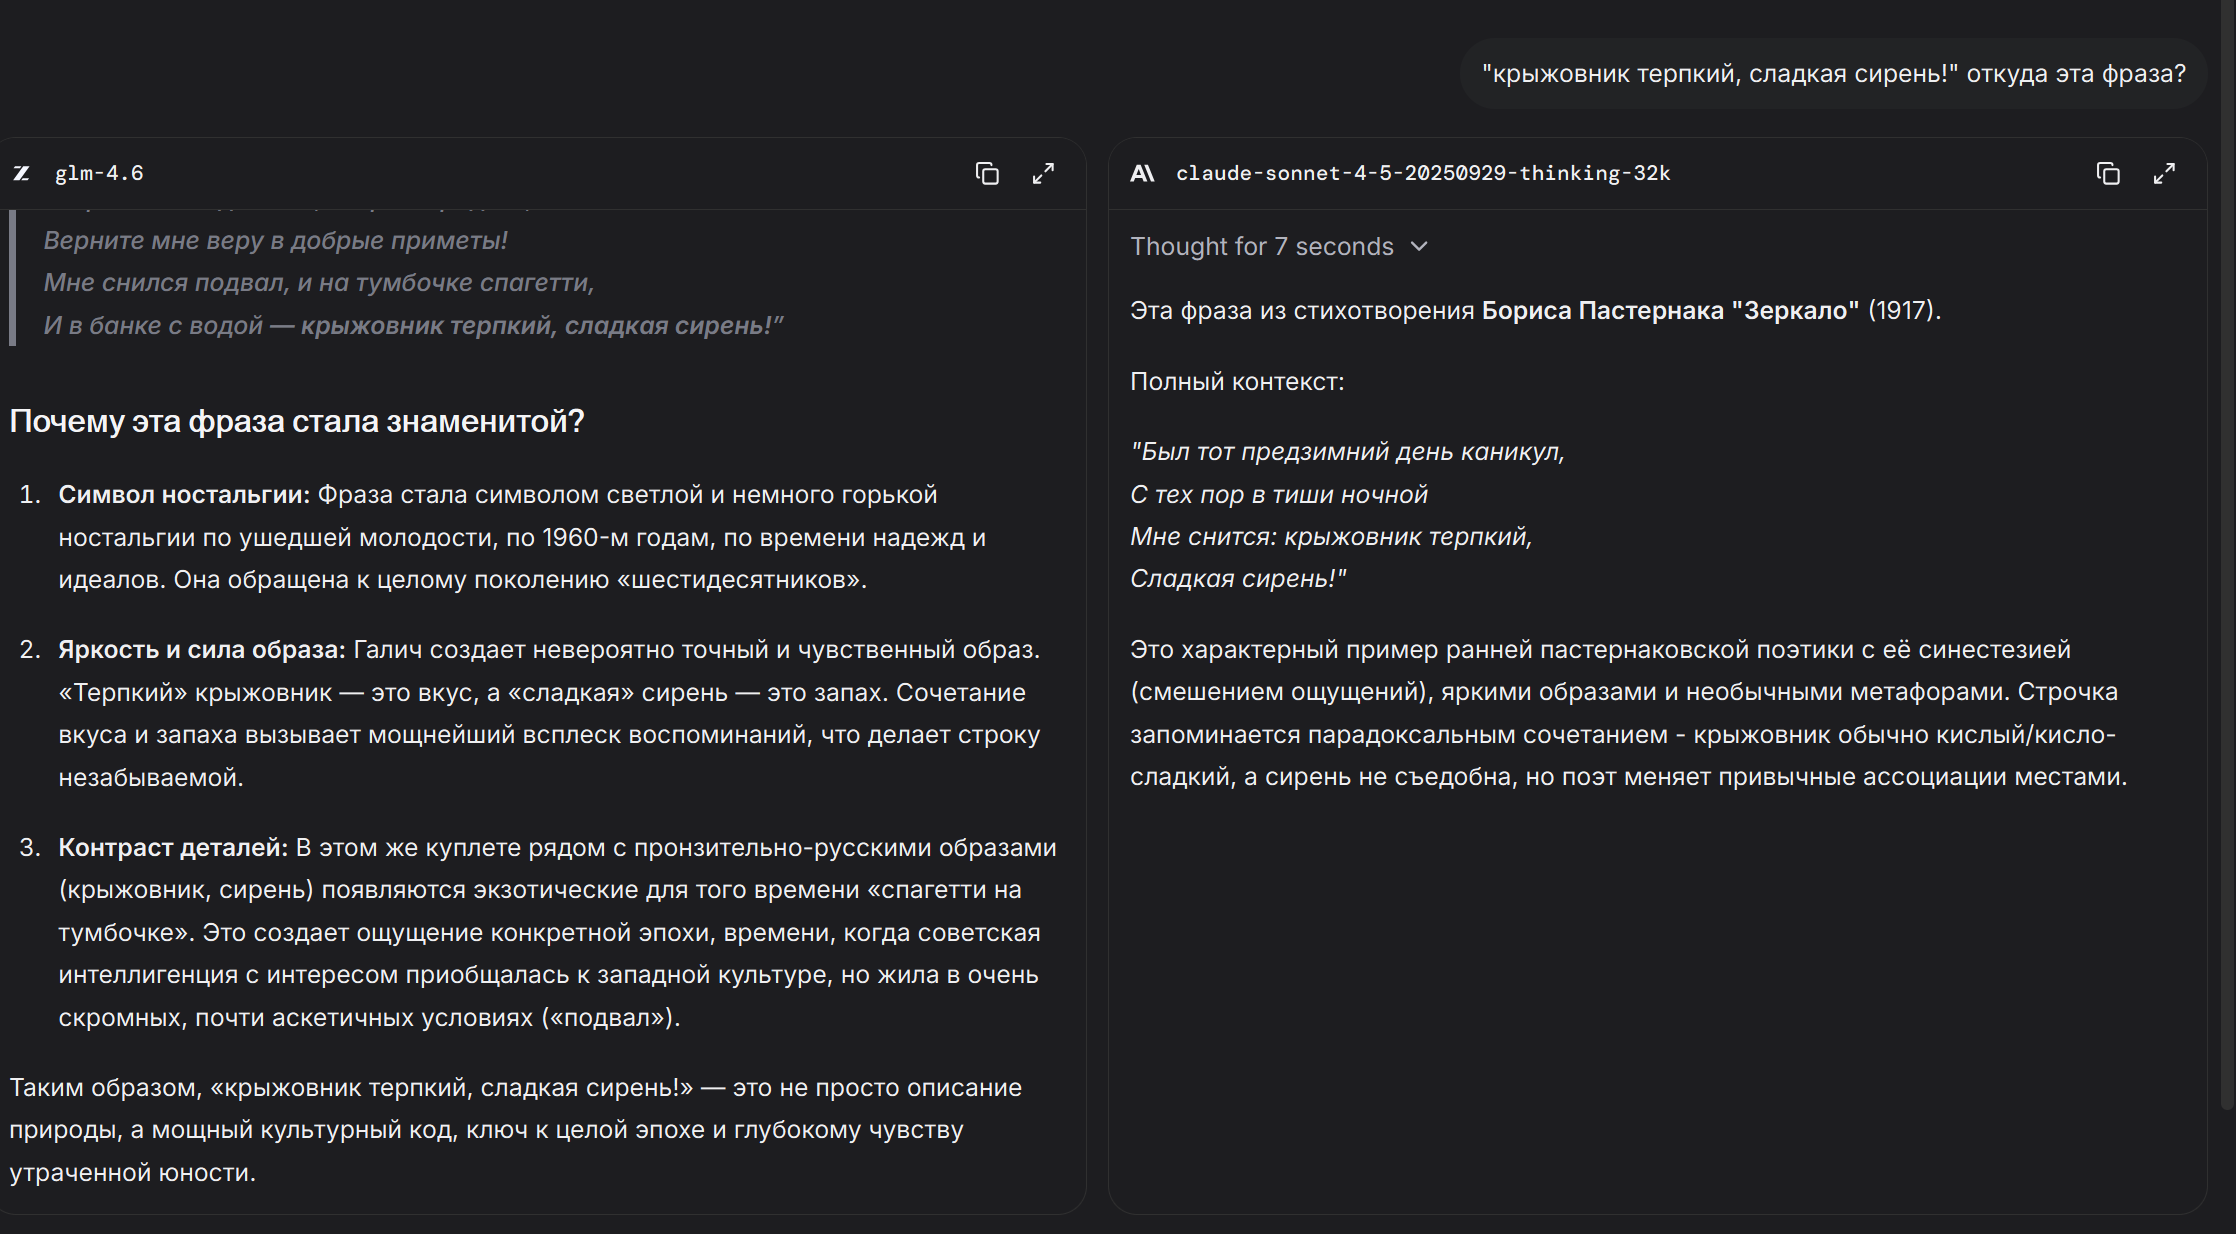The image size is (2236, 1234).
Task: Expand the glm-4.6 panel to fullscreen
Action: coord(1043,174)
